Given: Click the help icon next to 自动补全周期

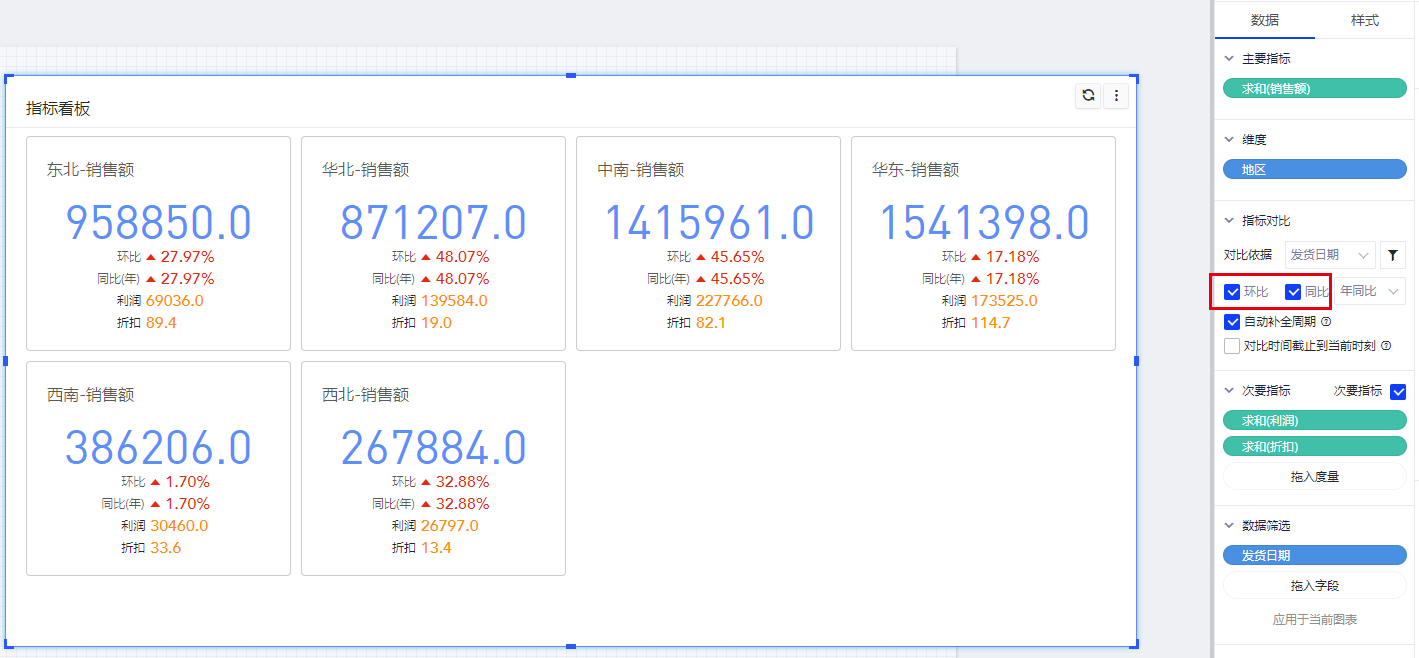Looking at the screenshot, I should coord(1326,322).
